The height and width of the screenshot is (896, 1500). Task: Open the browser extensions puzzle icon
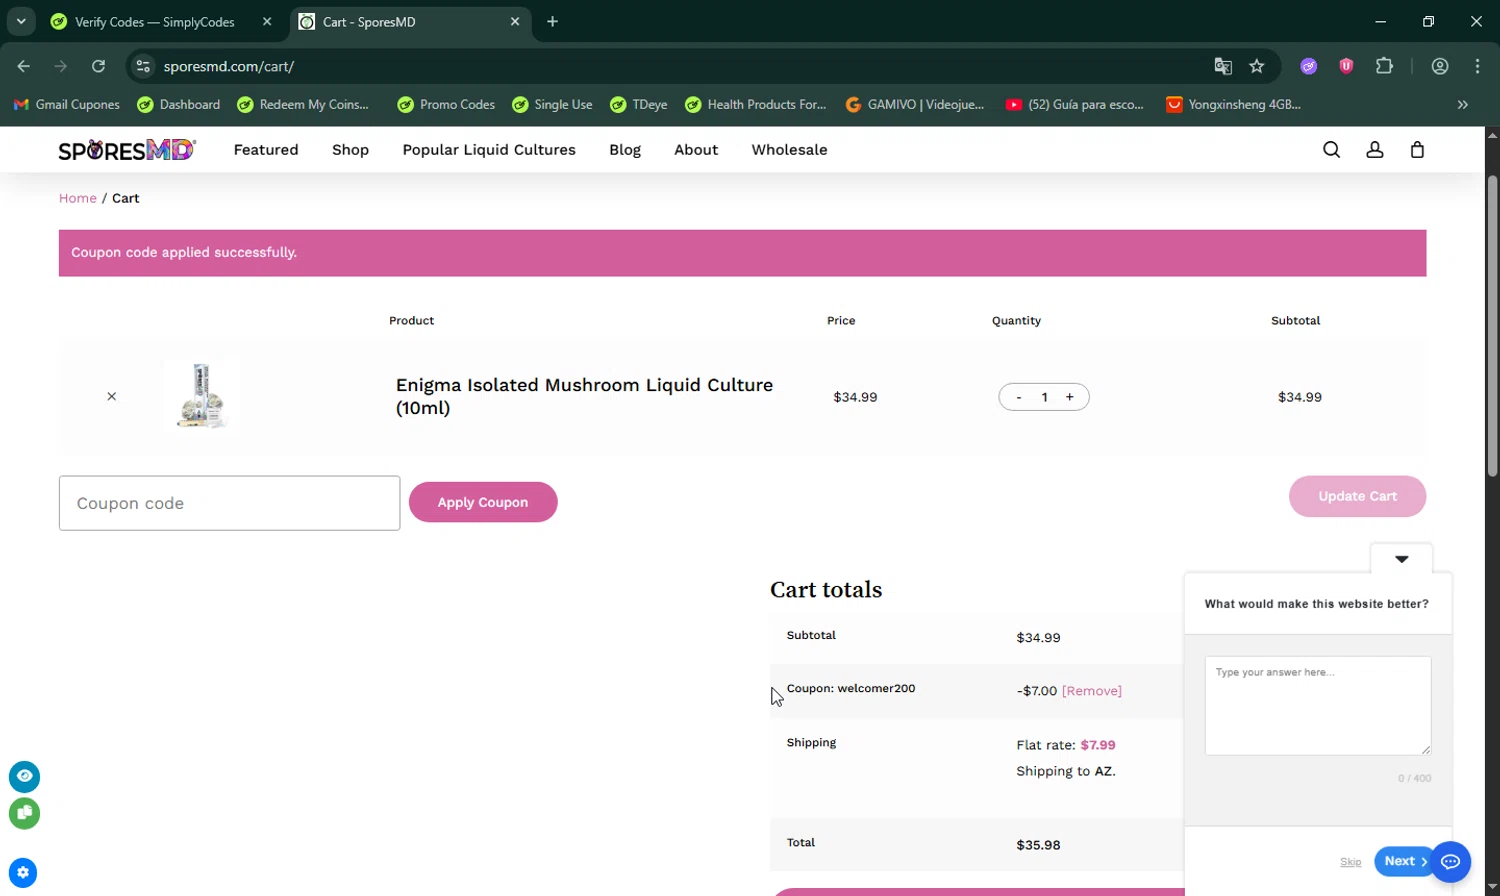pos(1384,66)
